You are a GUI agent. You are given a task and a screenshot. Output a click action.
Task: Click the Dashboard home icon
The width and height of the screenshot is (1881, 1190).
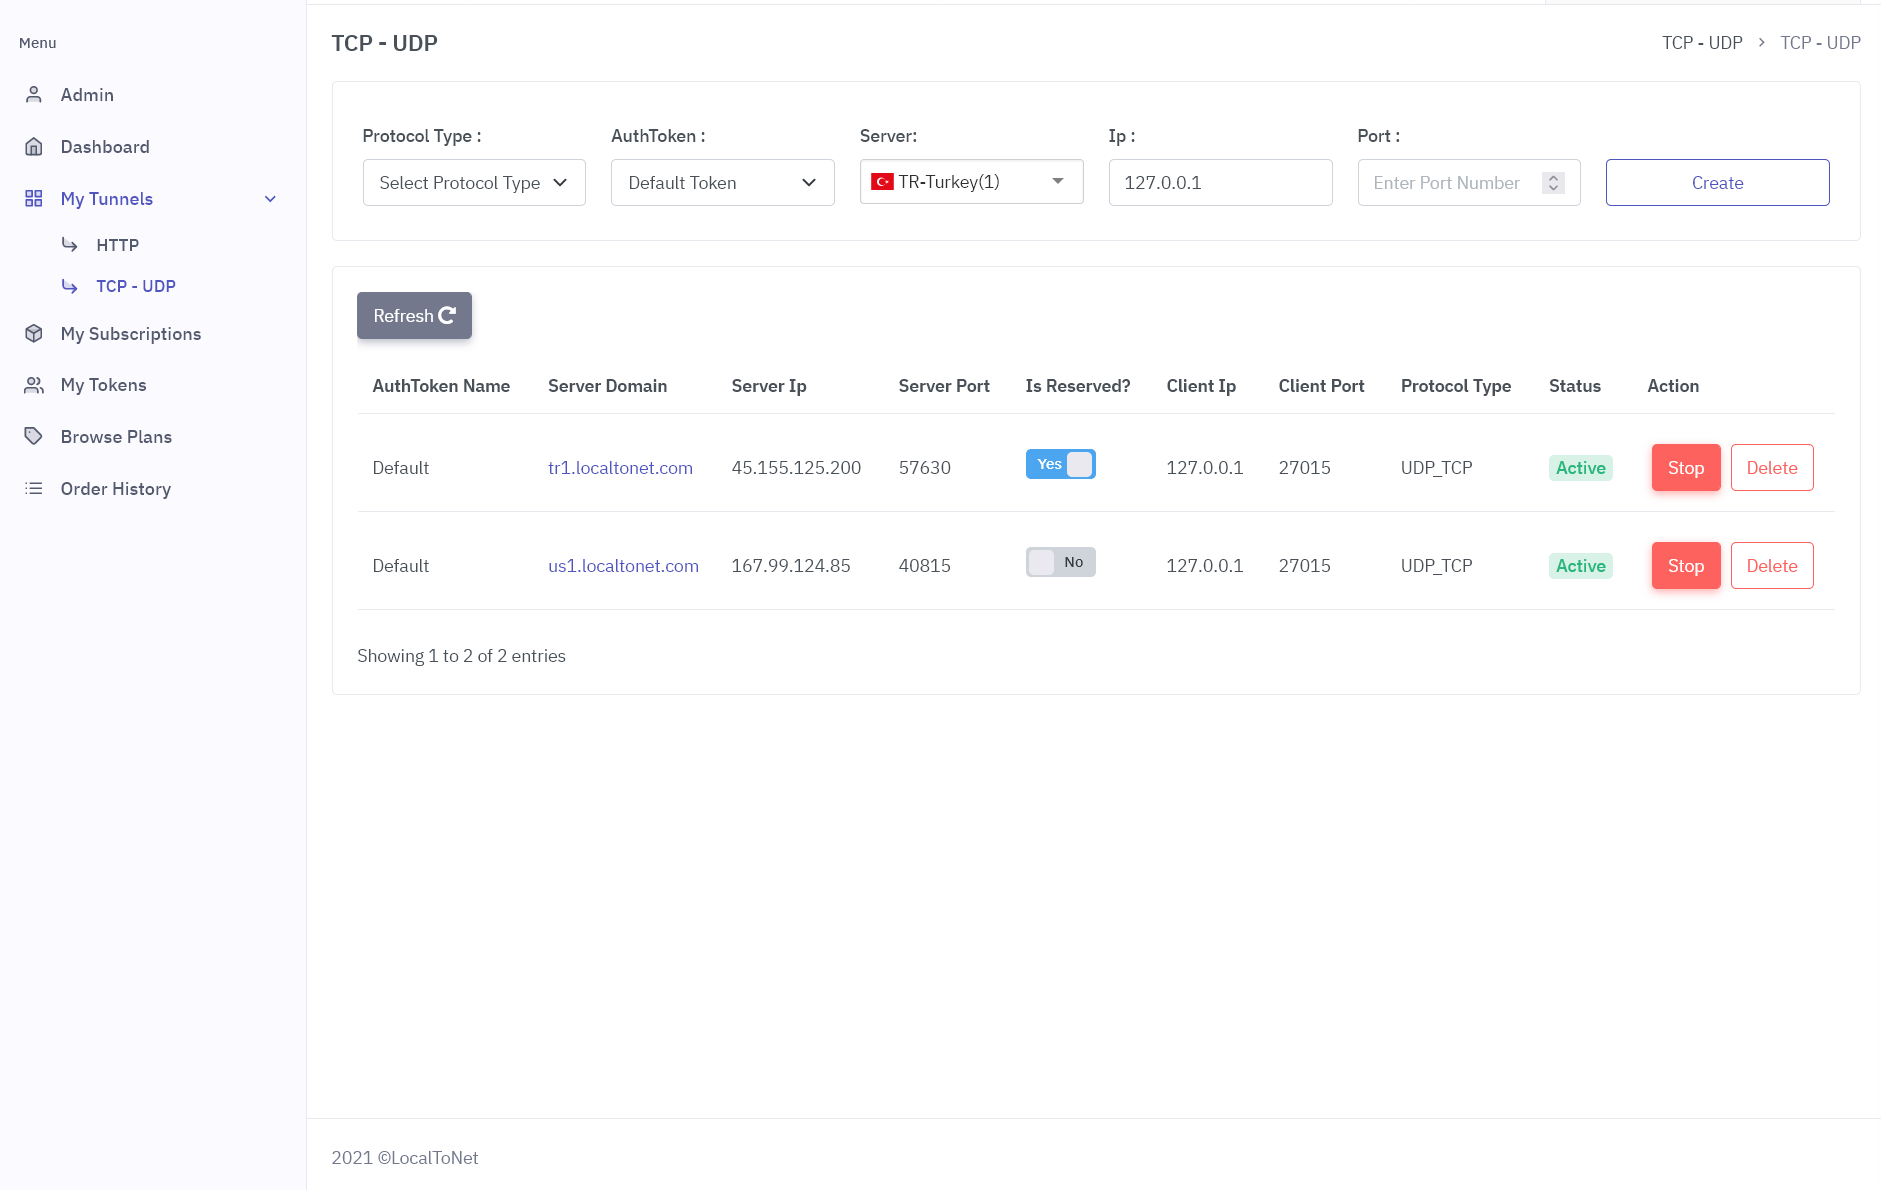pyautogui.click(x=34, y=147)
